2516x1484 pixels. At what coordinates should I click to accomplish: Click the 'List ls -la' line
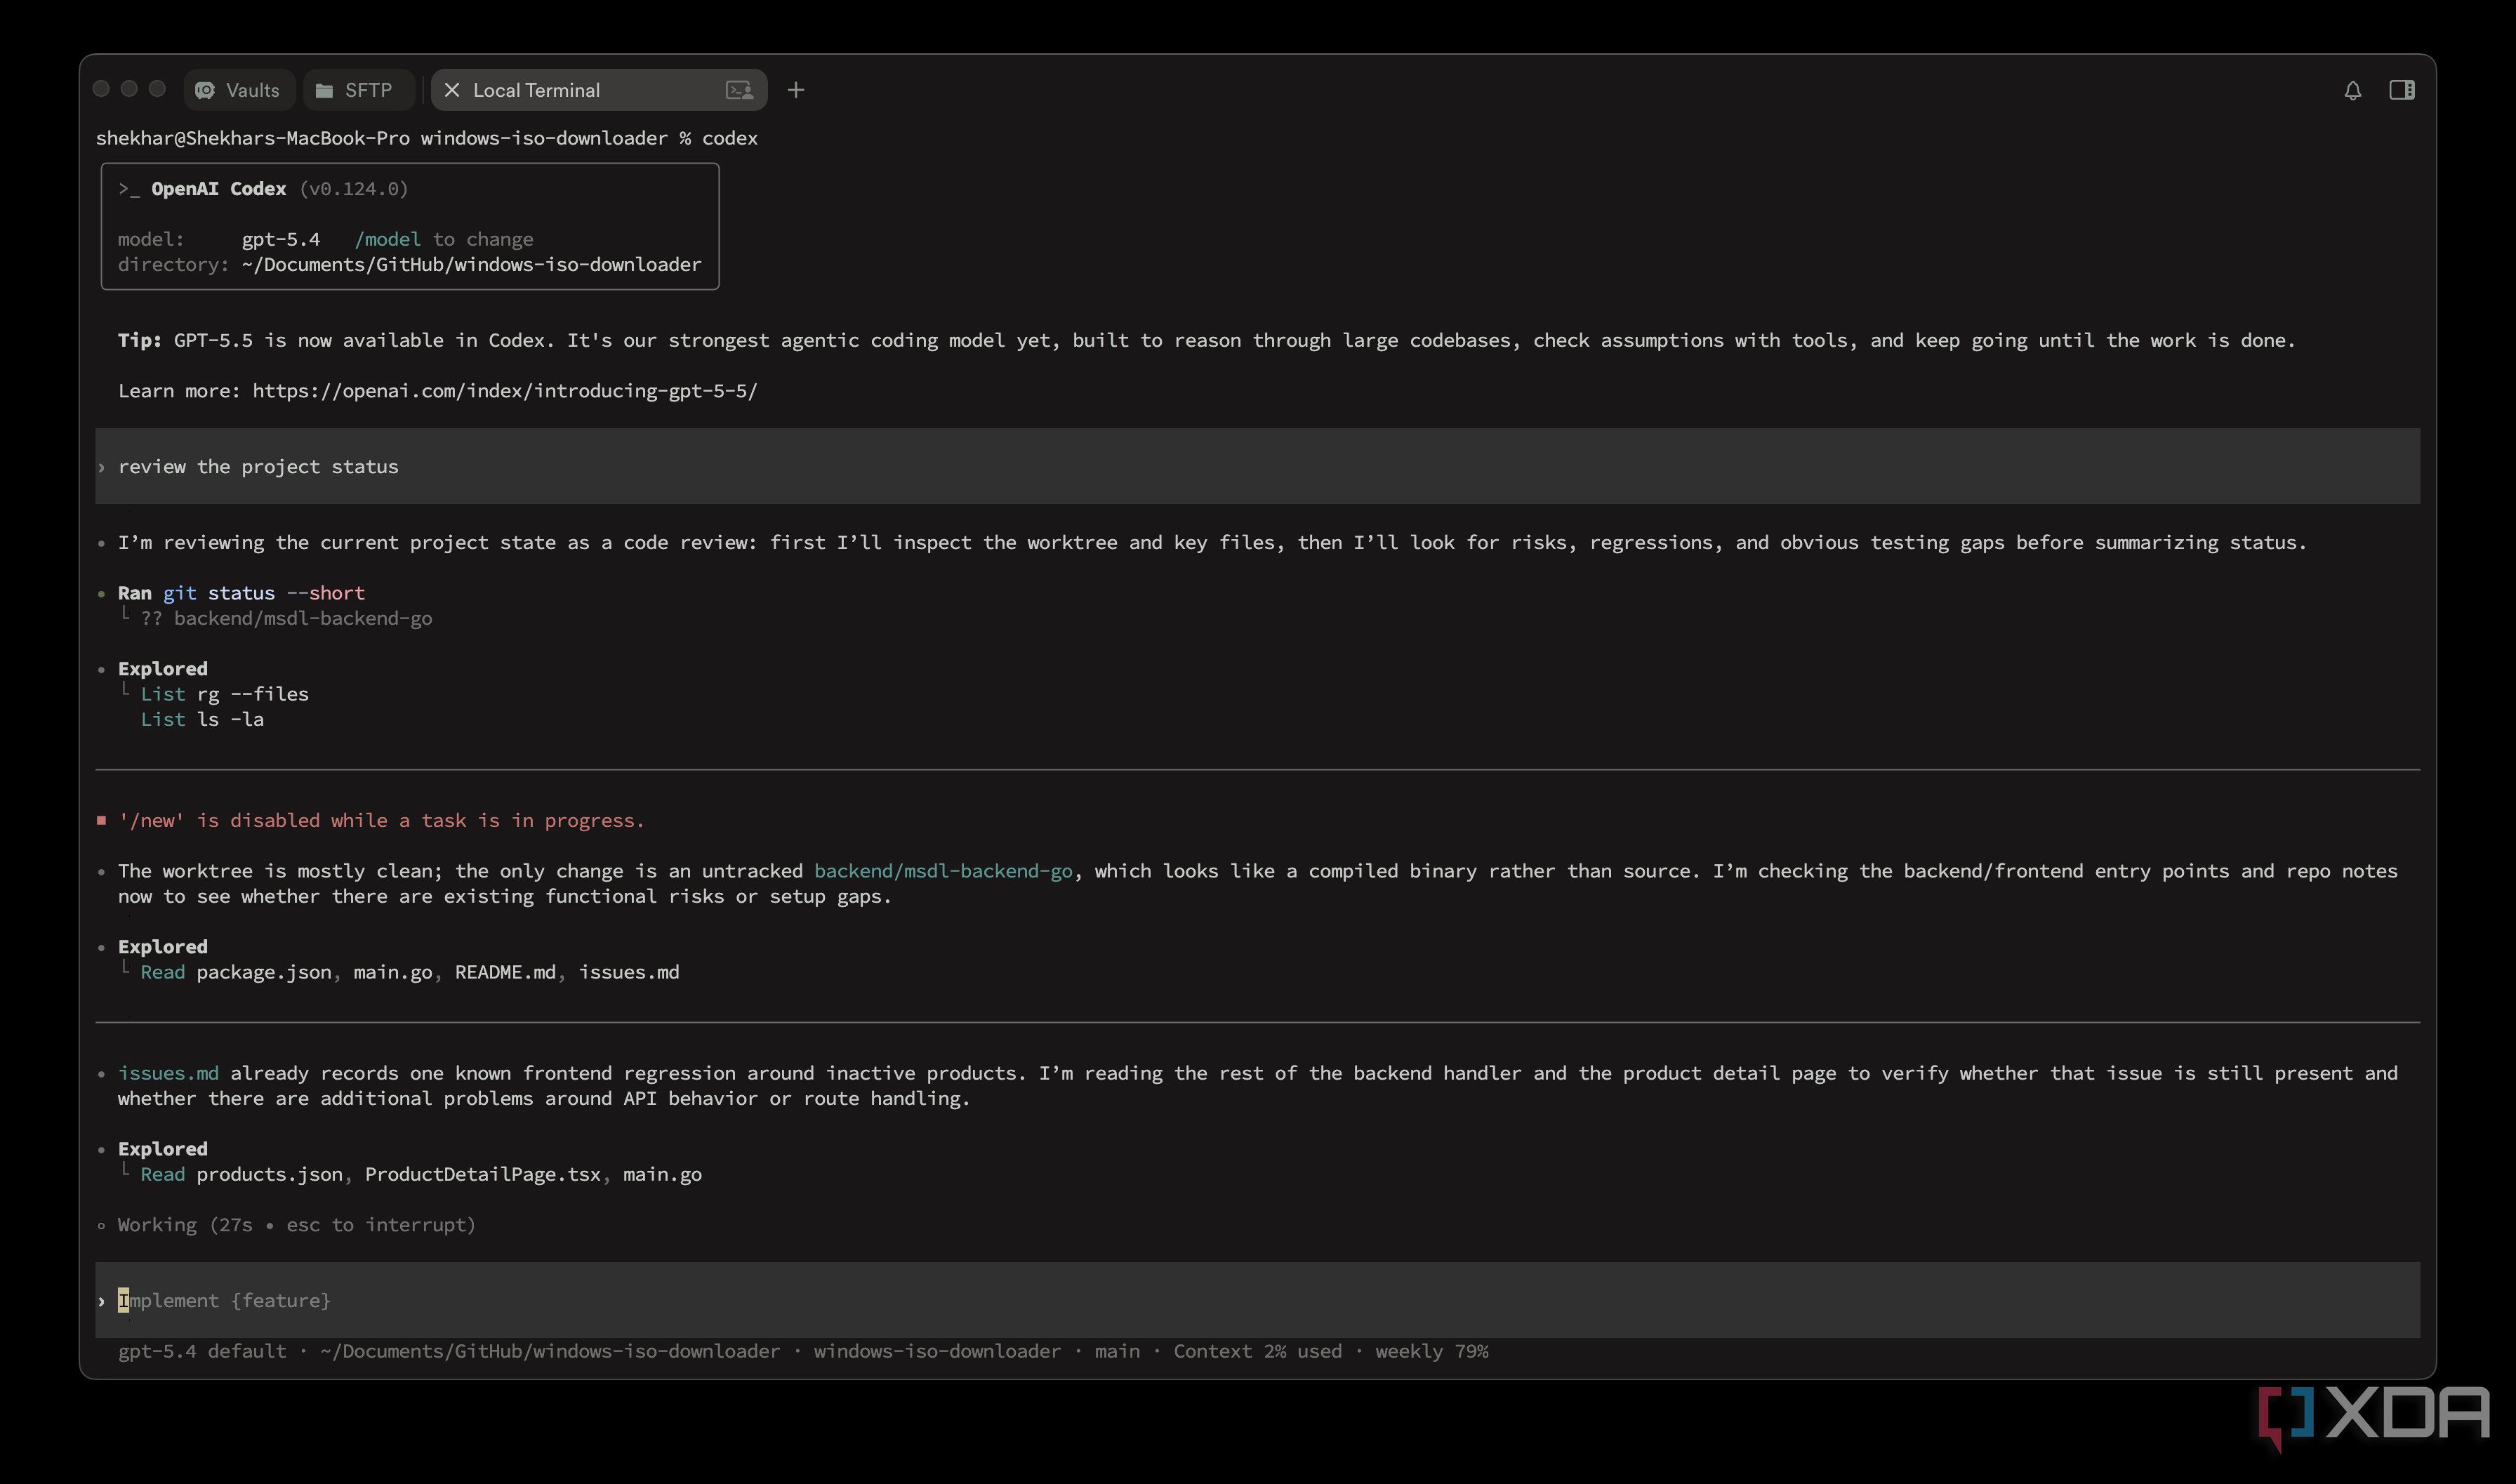coord(202,719)
